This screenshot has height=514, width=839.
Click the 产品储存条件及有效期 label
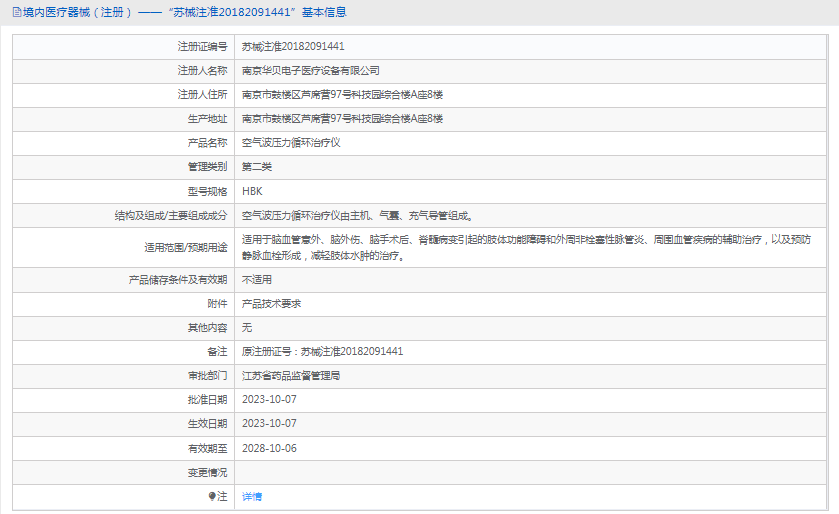click(x=178, y=280)
